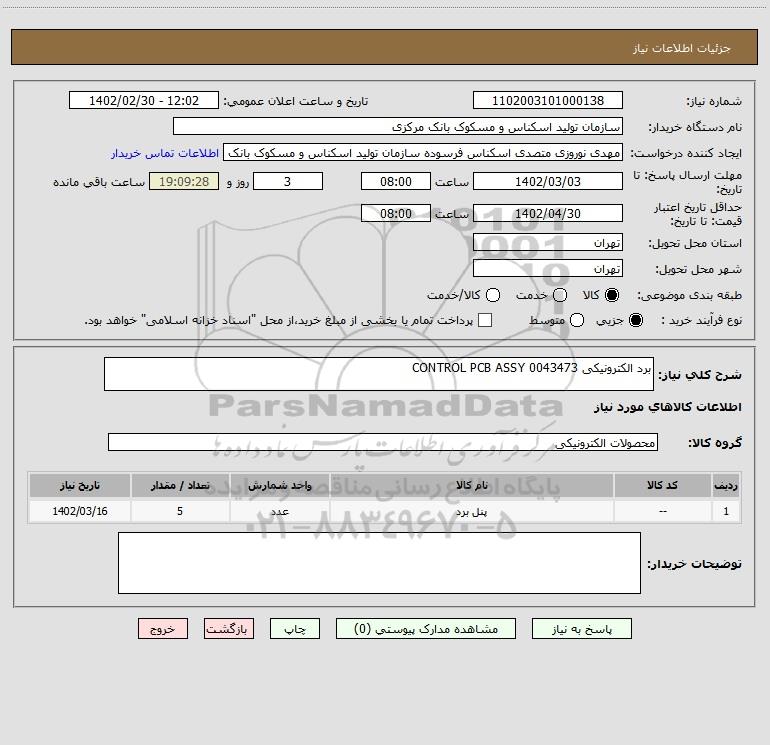Click the -- item code cell
This screenshot has height=745, width=770.
point(662,511)
